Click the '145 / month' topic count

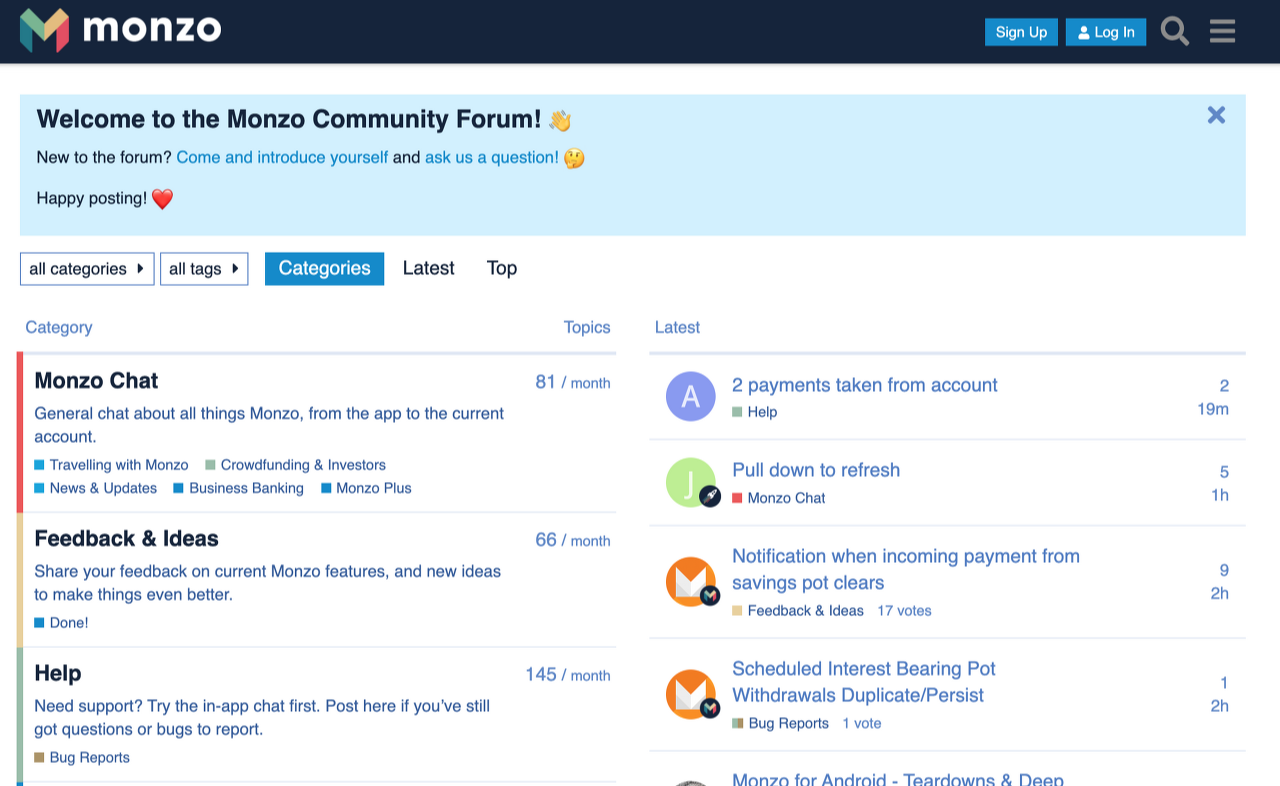pos(568,675)
